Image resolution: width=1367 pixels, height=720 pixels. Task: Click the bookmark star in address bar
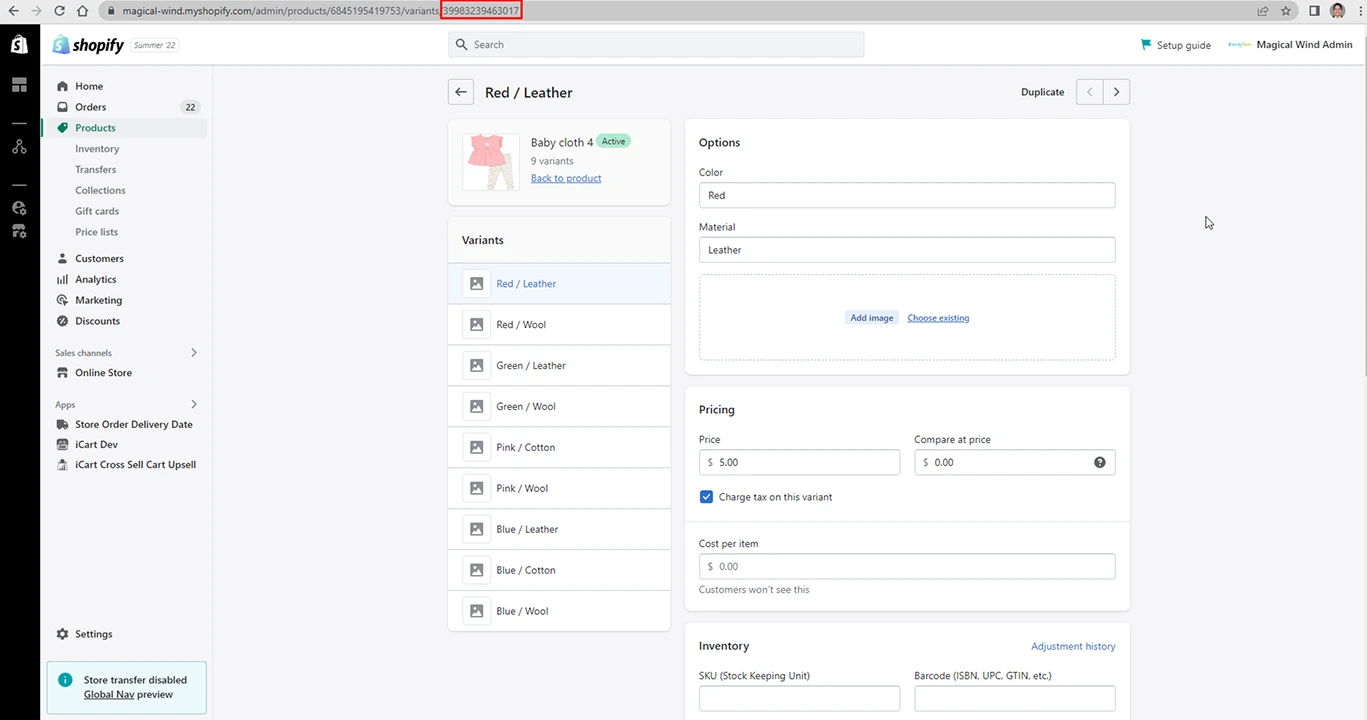coord(1286,11)
